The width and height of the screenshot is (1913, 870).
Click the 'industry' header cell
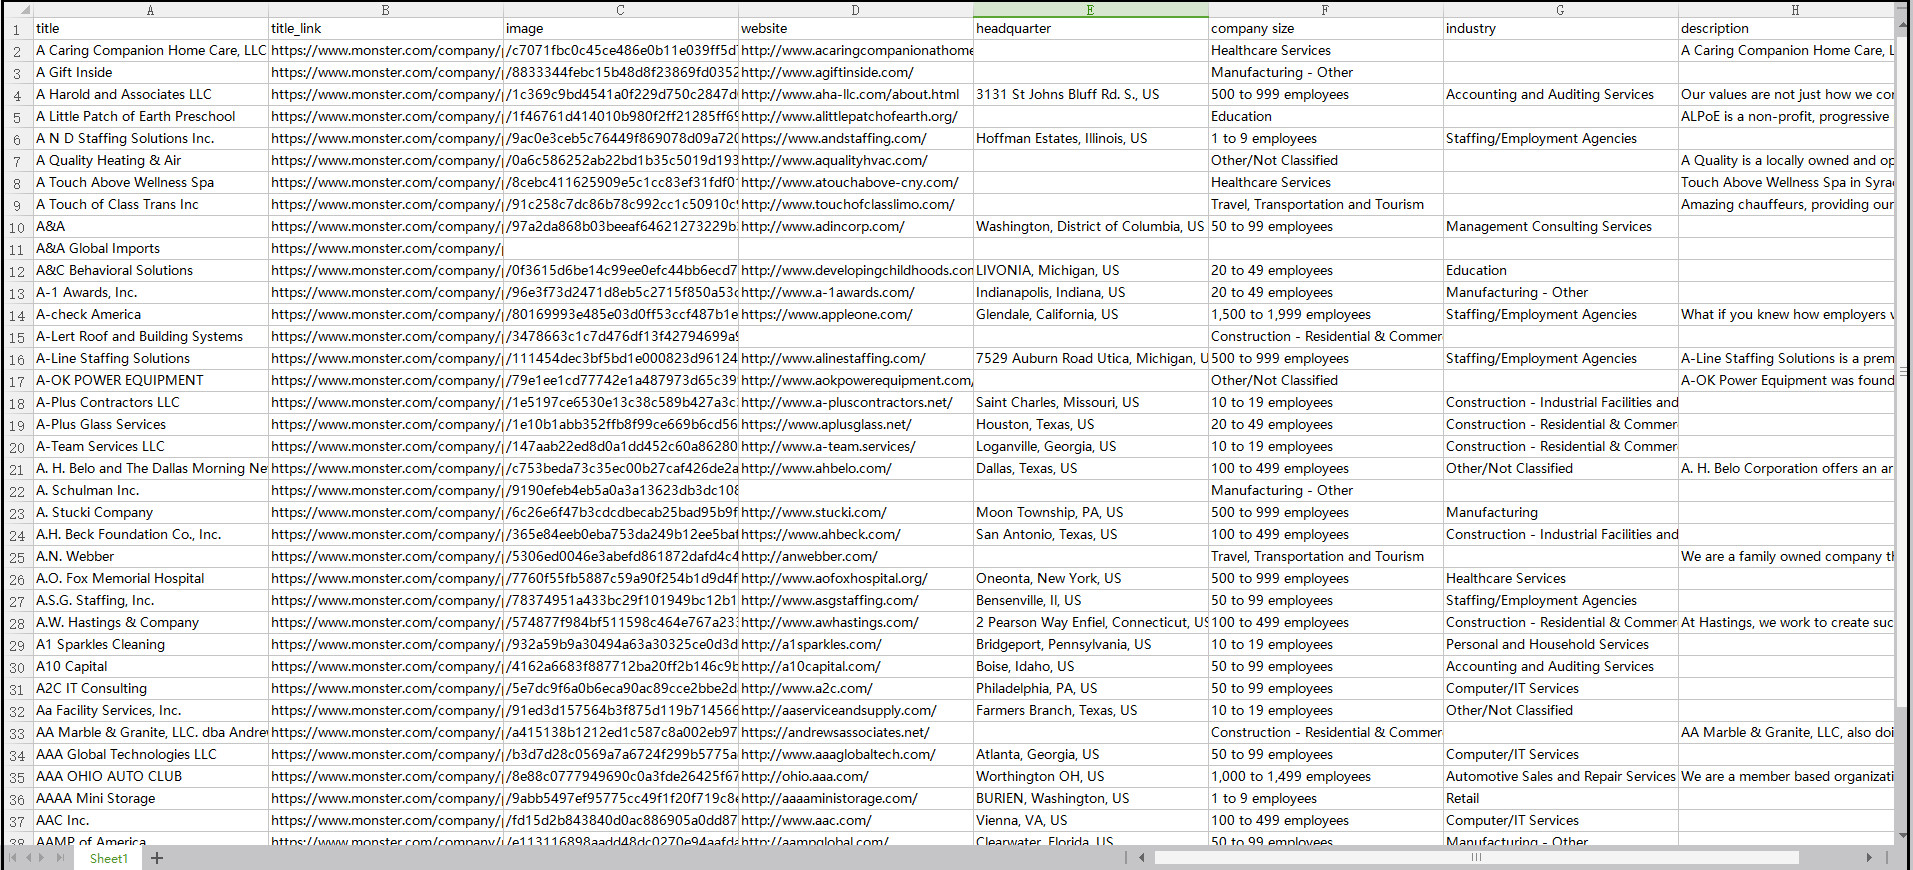pos(1560,29)
